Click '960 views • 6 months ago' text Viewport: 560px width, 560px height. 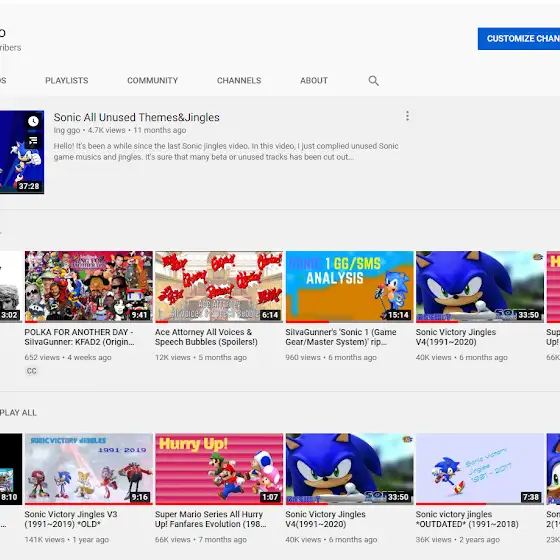(x=331, y=357)
